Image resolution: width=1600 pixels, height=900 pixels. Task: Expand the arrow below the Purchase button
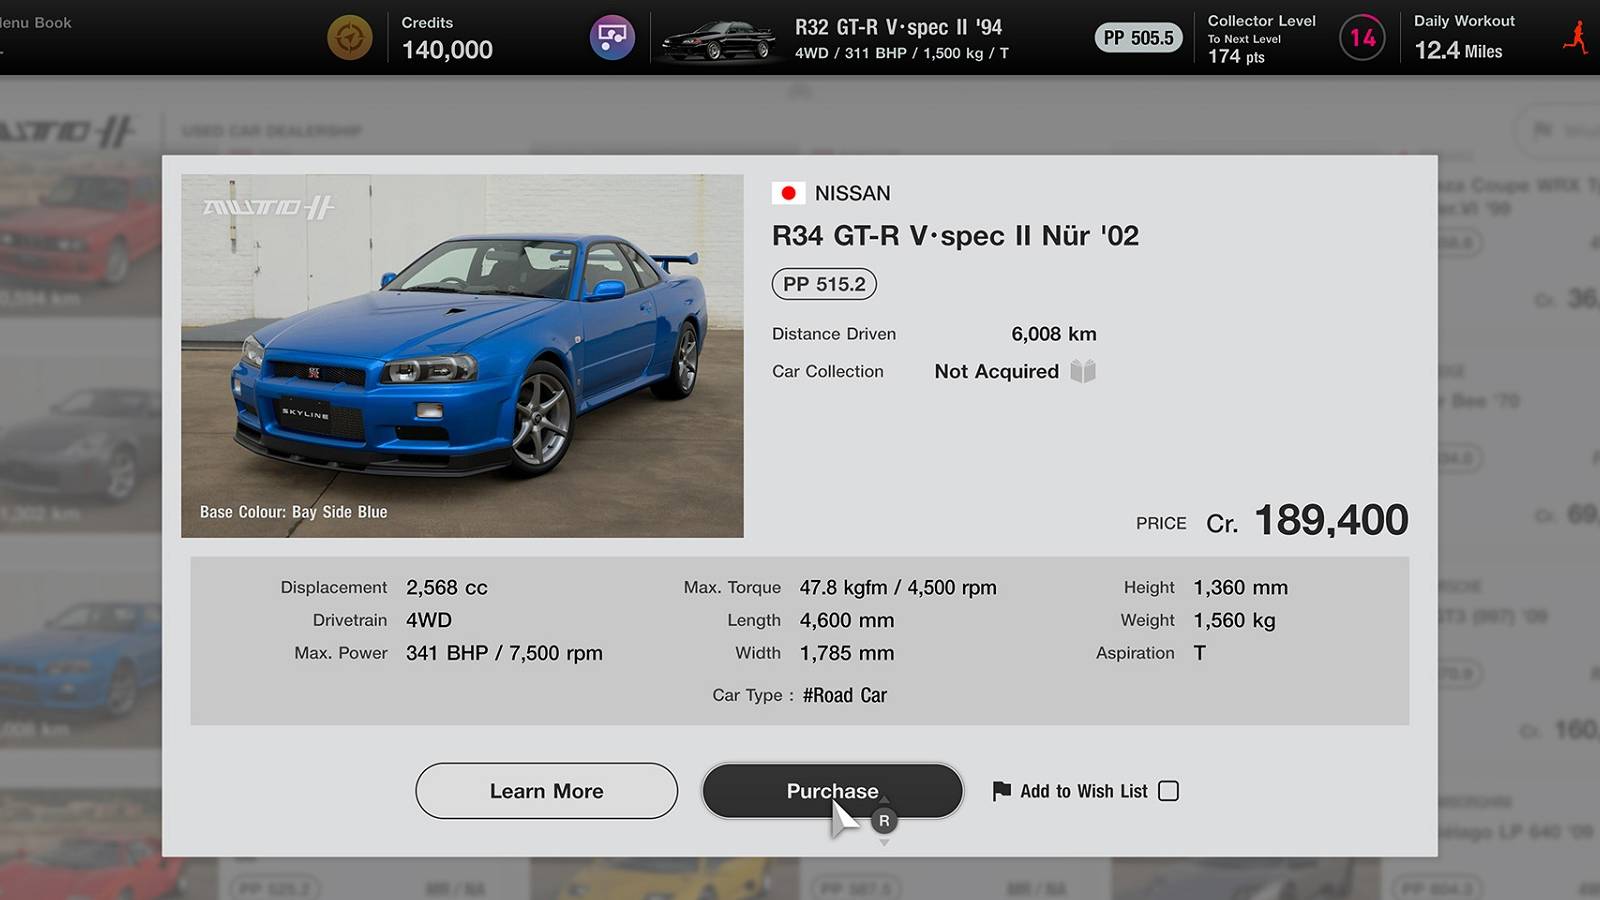tap(884, 841)
